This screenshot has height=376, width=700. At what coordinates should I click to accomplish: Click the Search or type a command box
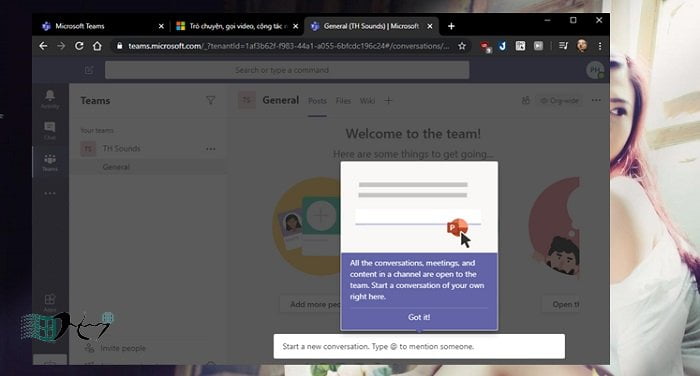click(x=287, y=70)
